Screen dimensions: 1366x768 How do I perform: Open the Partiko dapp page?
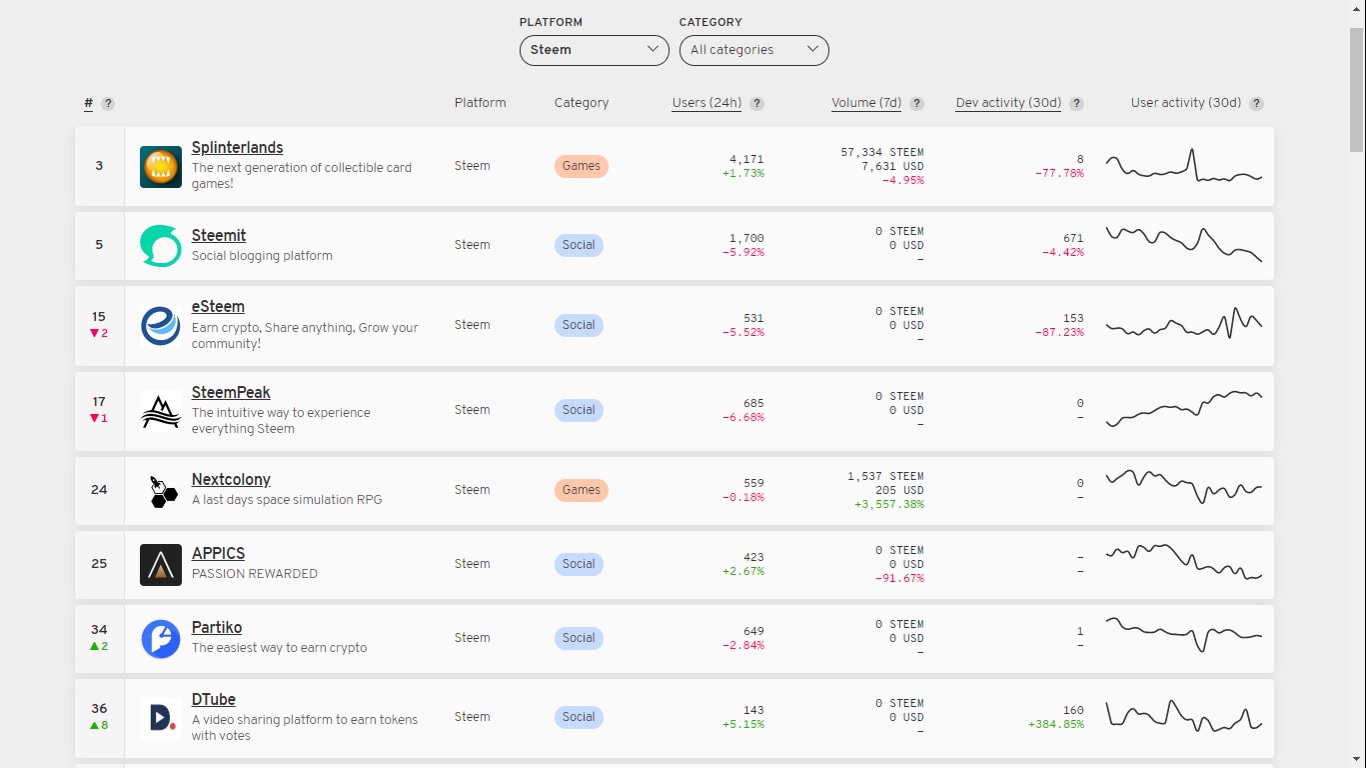pos(217,628)
